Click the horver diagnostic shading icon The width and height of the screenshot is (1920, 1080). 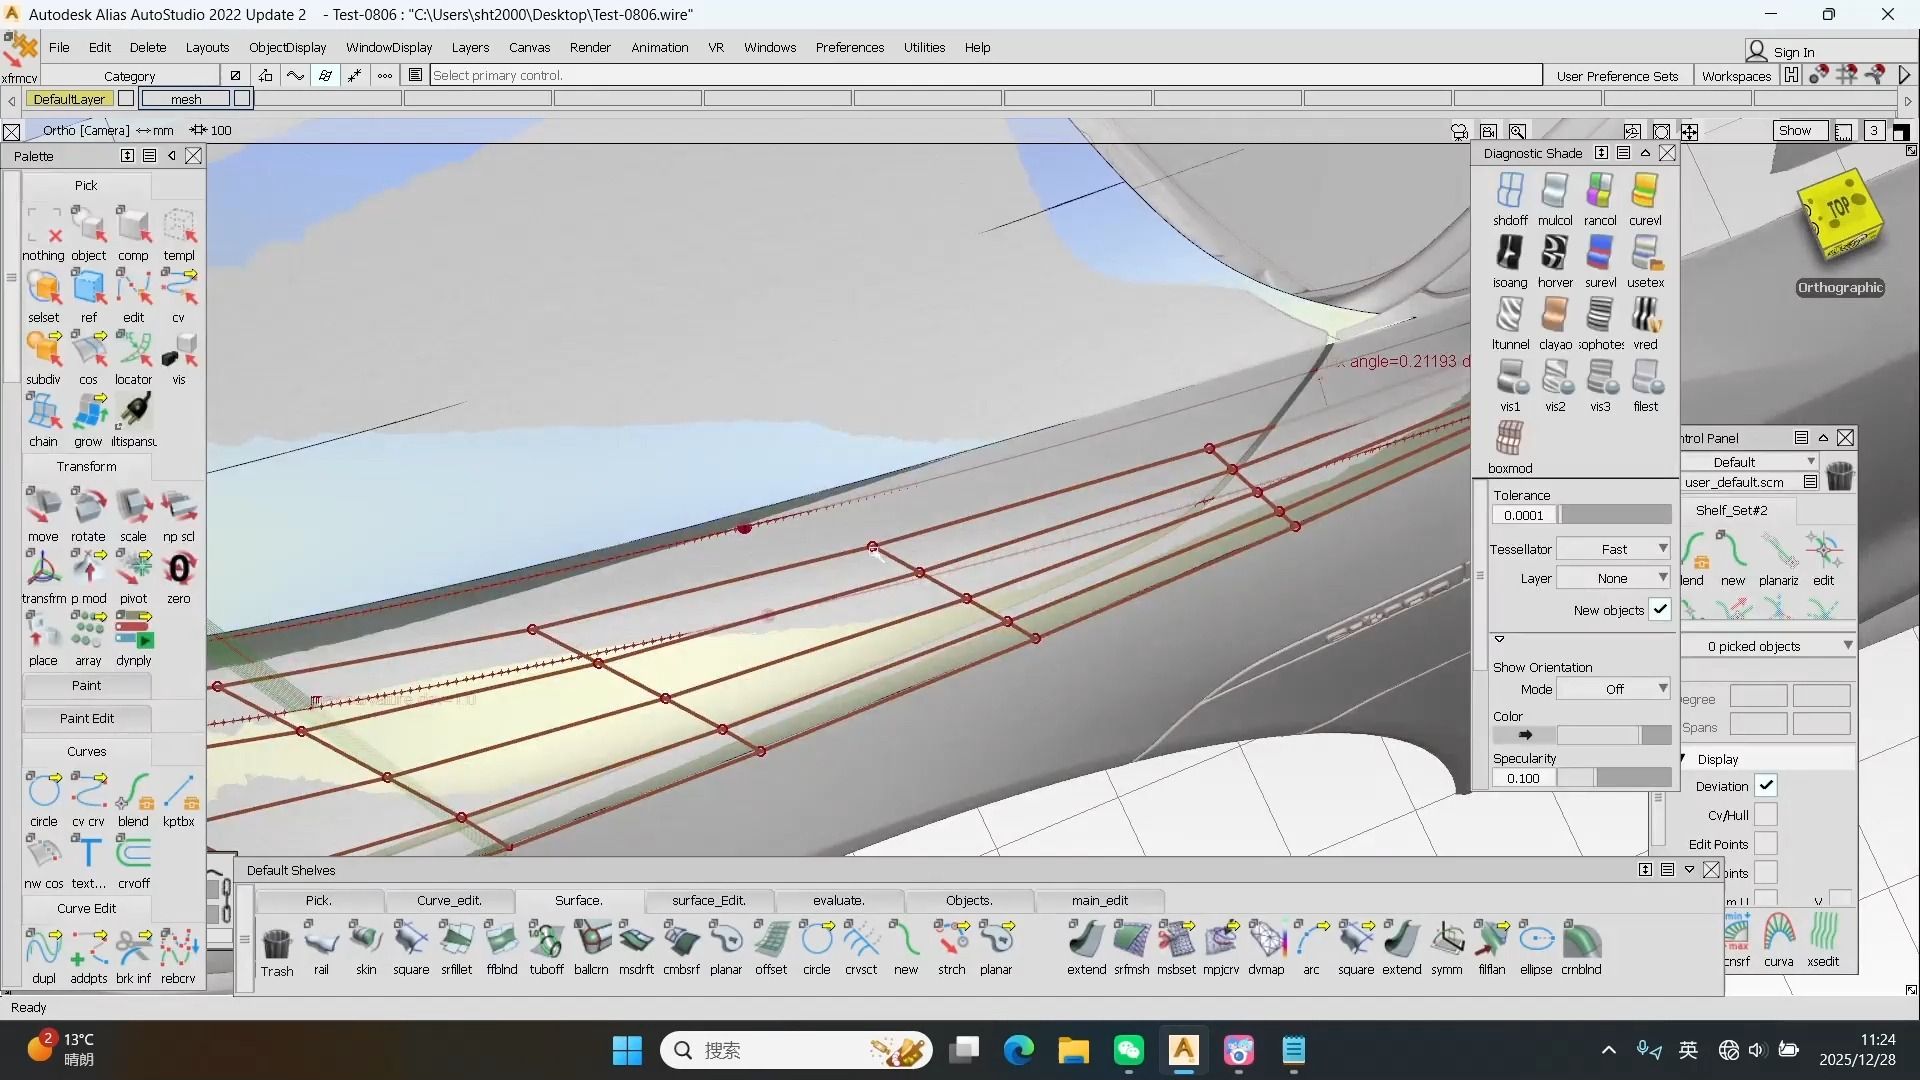[x=1554, y=254]
